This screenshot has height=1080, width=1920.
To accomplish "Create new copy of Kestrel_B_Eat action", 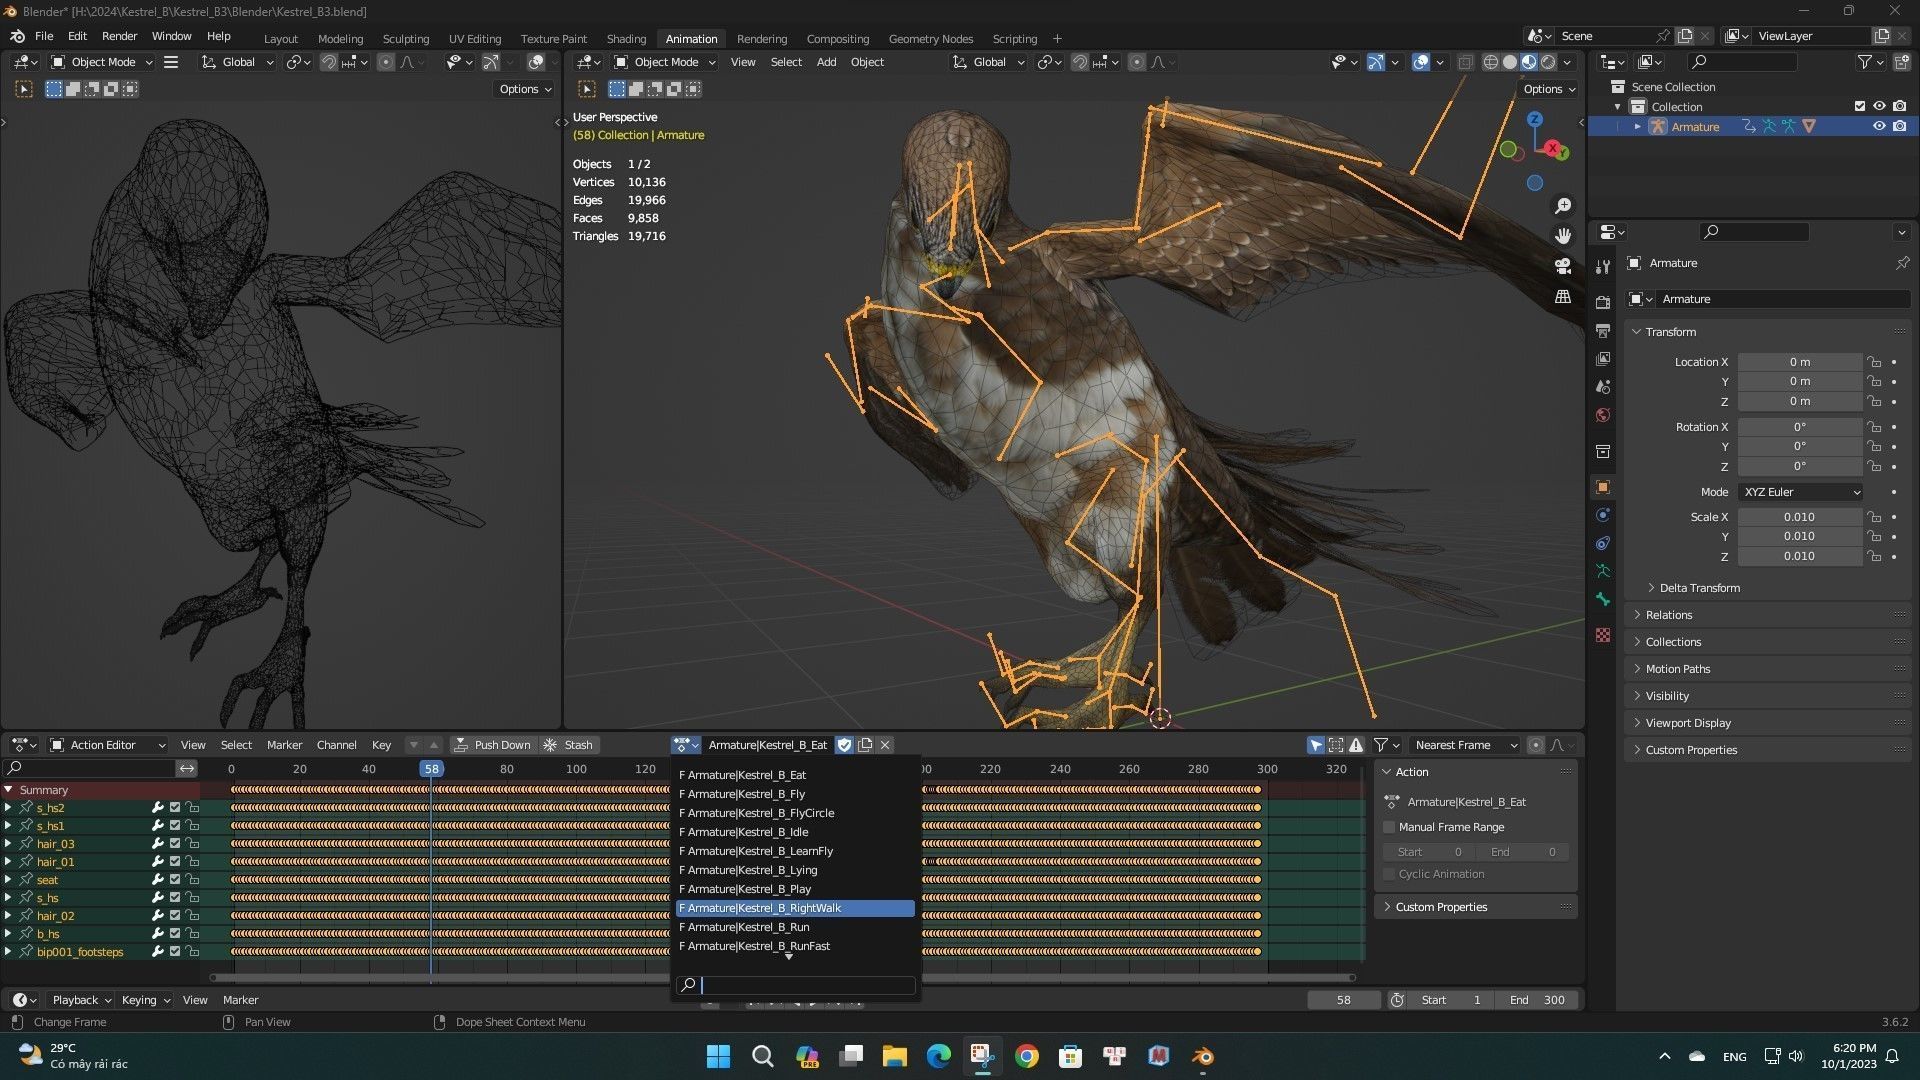I will coord(865,745).
